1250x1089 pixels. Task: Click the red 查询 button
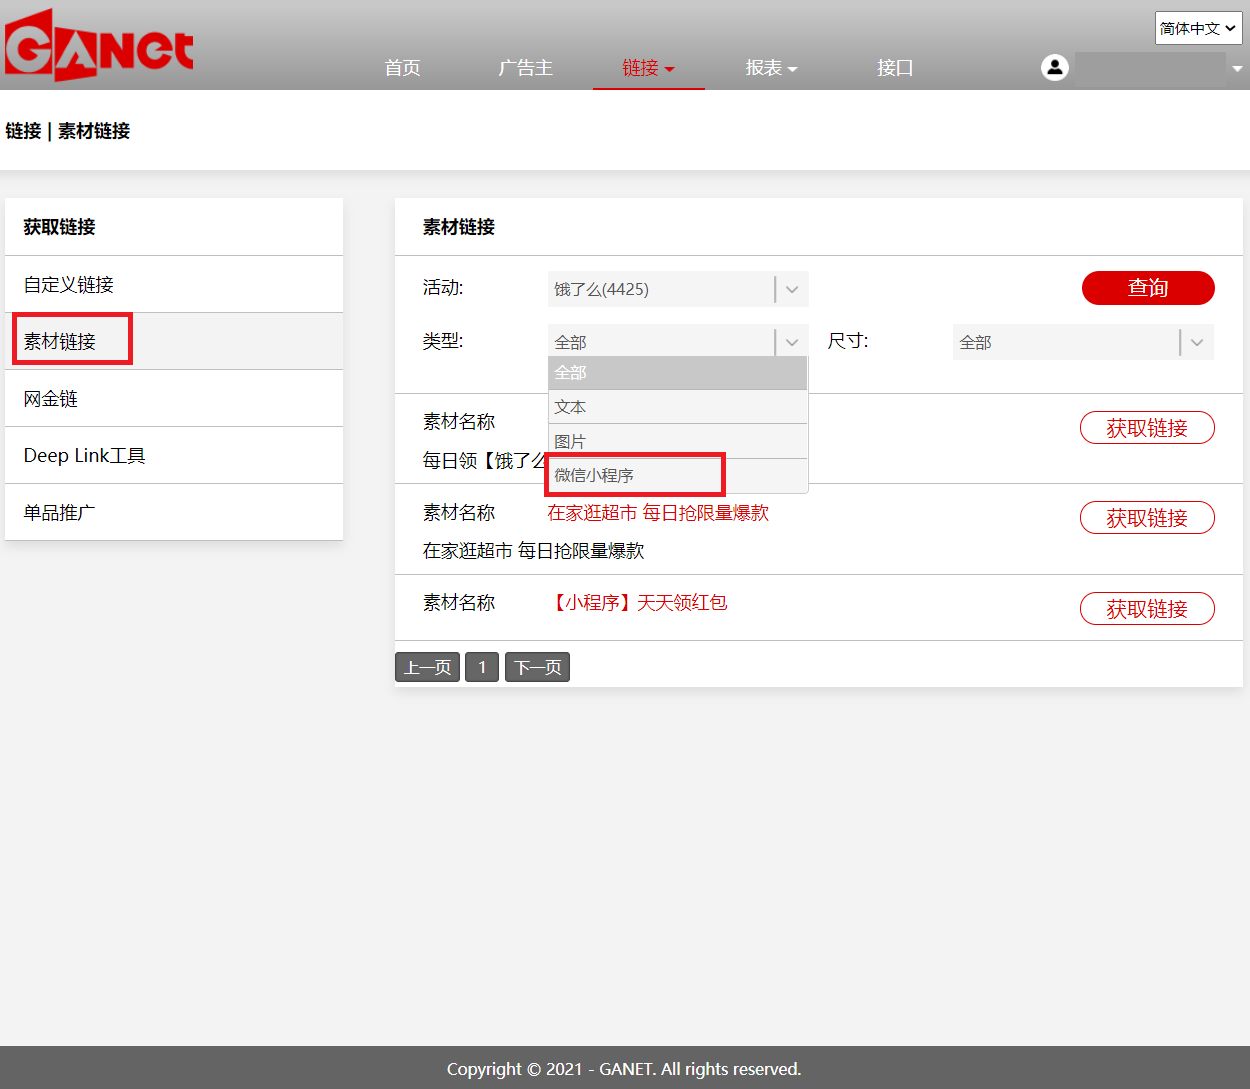click(x=1148, y=288)
